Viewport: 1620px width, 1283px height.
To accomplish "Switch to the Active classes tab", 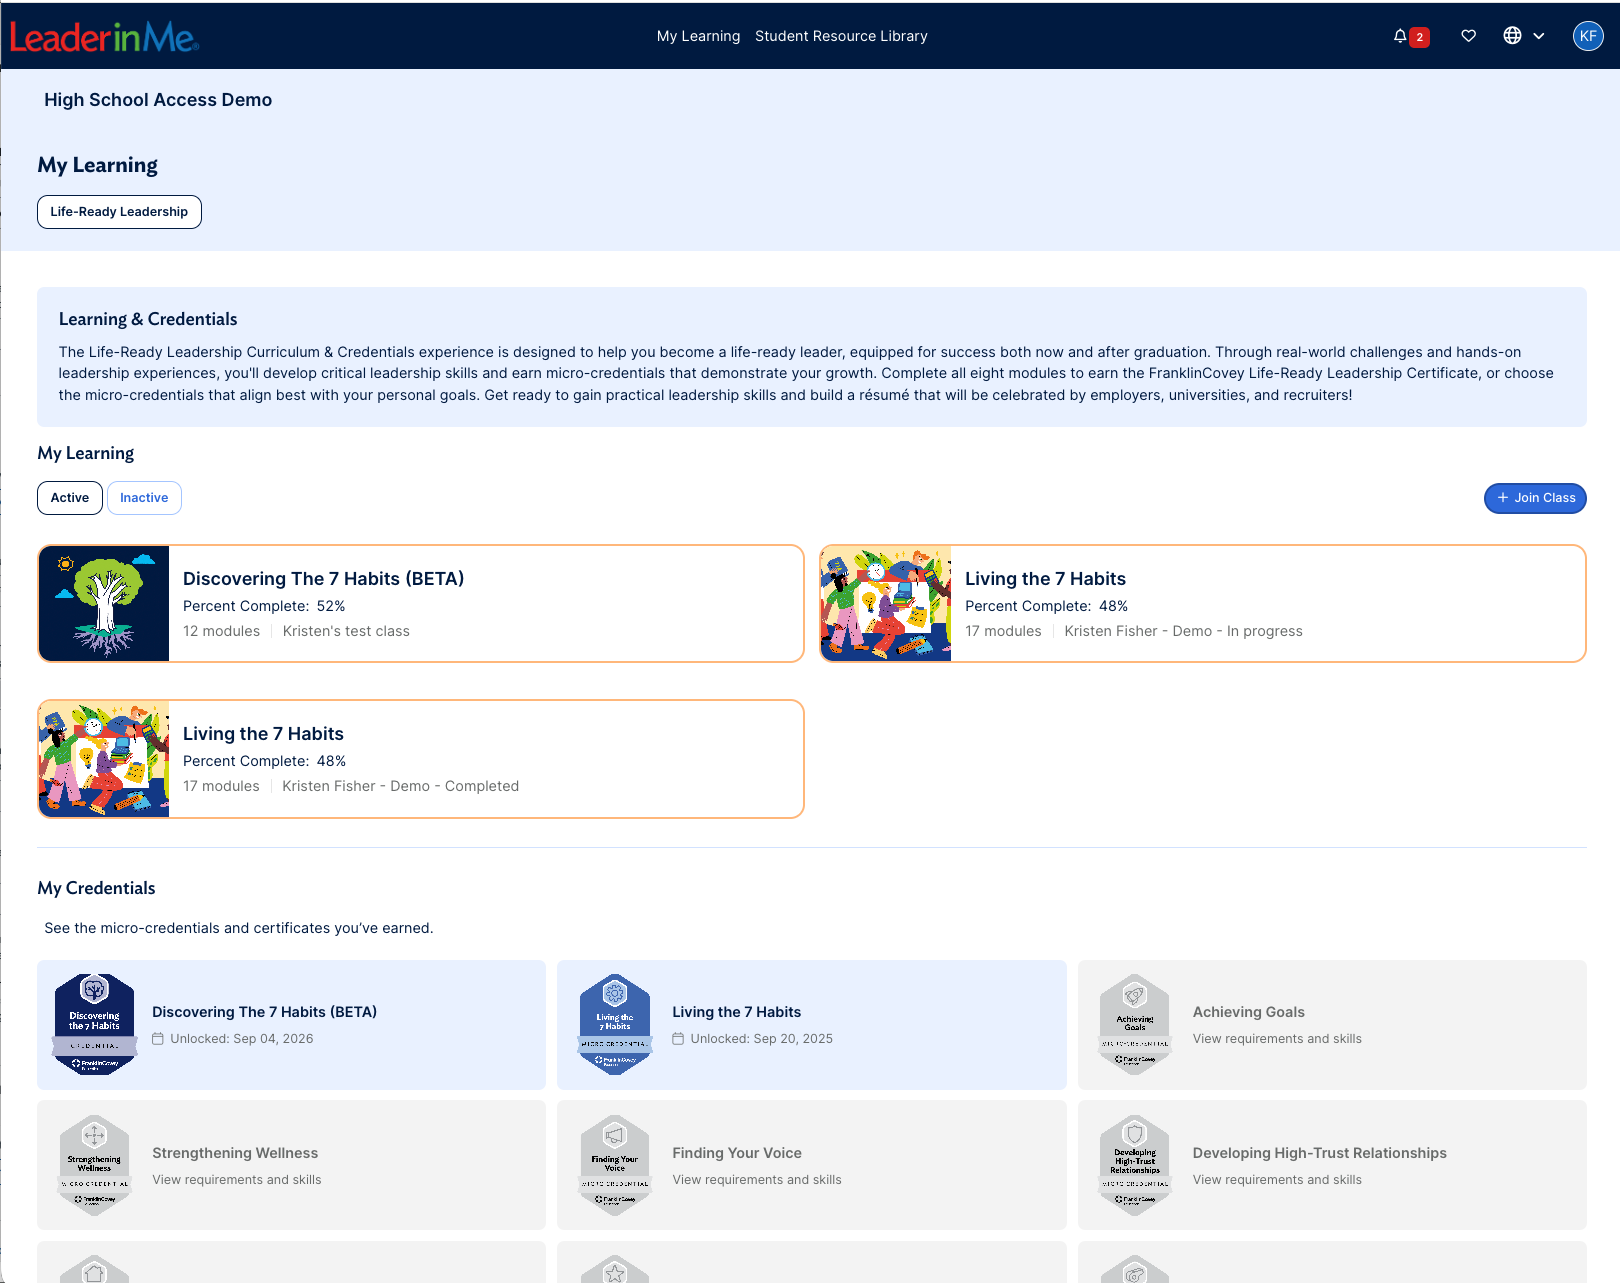I will (x=70, y=498).
